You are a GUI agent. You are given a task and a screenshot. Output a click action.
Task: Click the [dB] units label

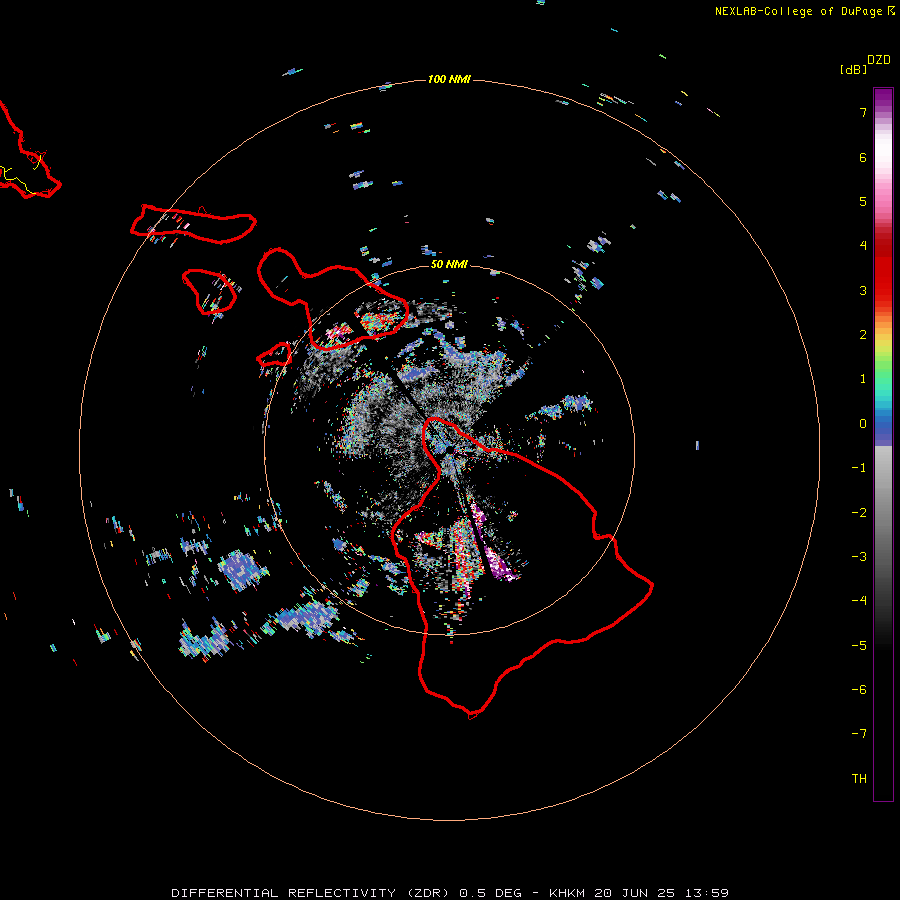coord(854,69)
